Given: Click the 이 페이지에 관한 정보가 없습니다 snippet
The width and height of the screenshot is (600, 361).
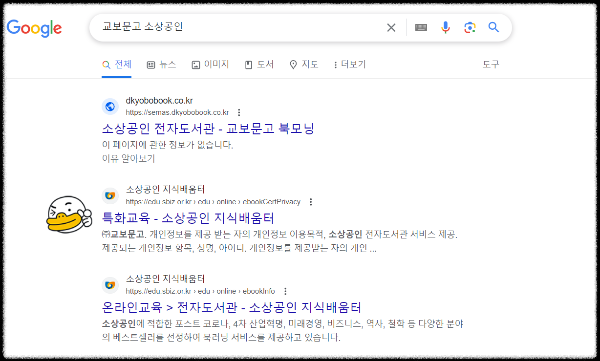Looking at the screenshot, I should 168,145.
